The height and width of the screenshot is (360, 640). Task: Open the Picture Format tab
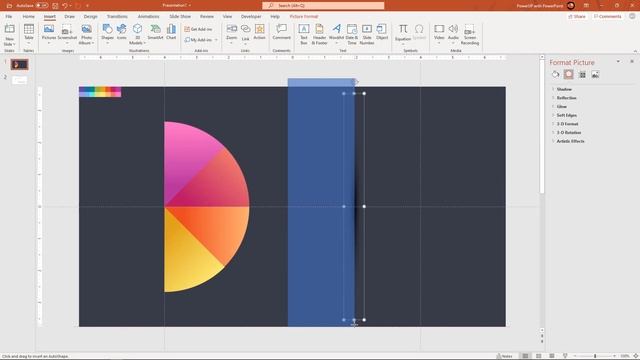(x=303, y=17)
